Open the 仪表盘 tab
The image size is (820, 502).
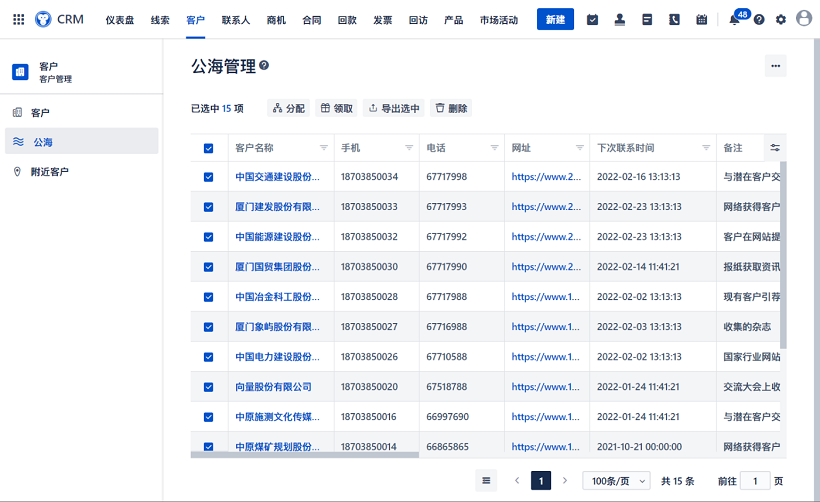pyautogui.click(x=120, y=20)
